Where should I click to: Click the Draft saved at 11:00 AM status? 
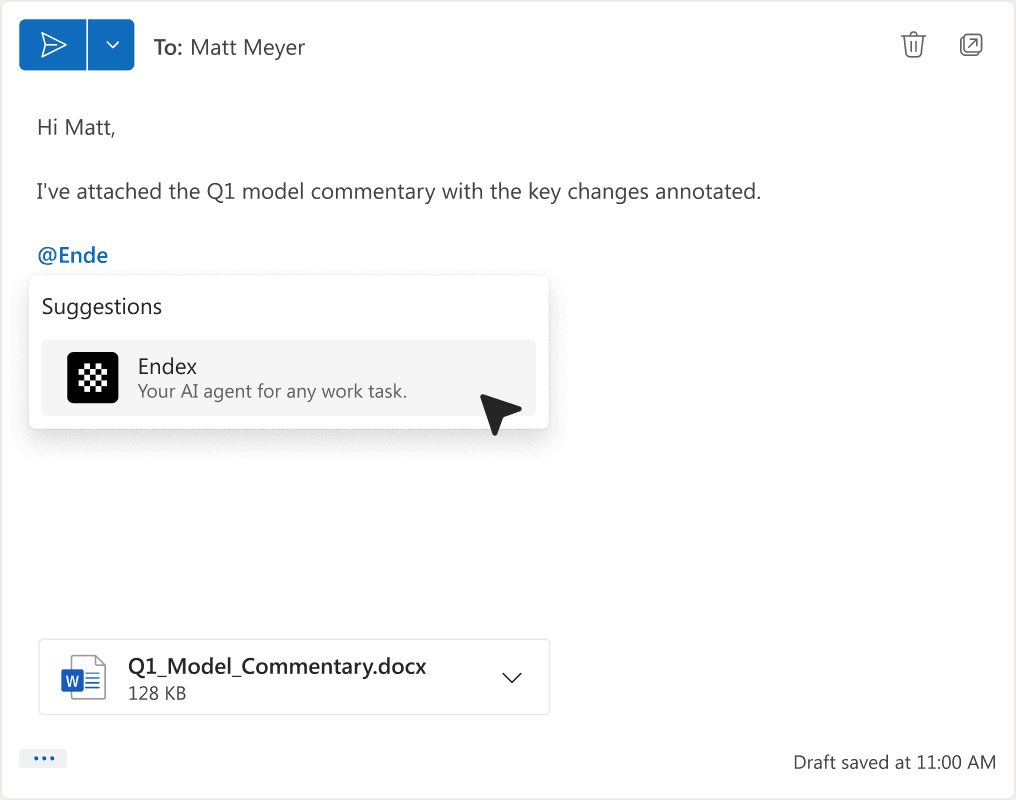click(x=894, y=762)
